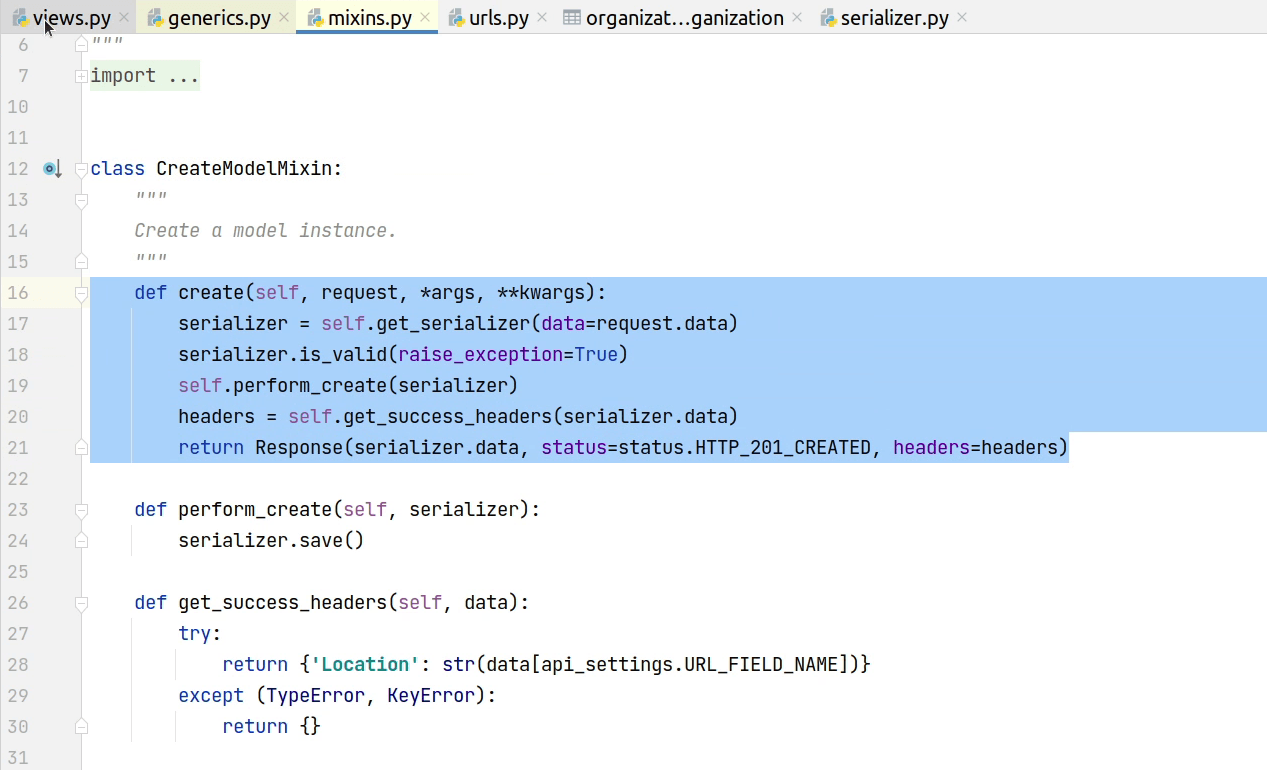
Task: Fold the perform_create method on line 23
Action: [x=81, y=510]
